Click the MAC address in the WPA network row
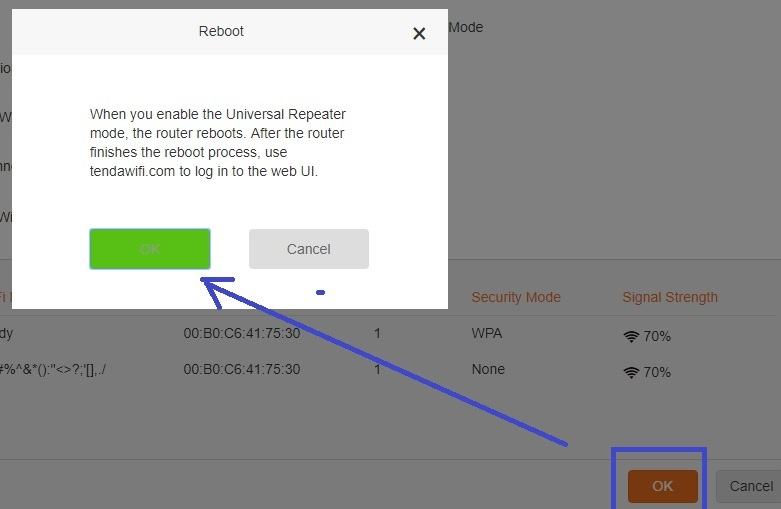Viewport: 781px width, 509px height. pyautogui.click(x=242, y=333)
